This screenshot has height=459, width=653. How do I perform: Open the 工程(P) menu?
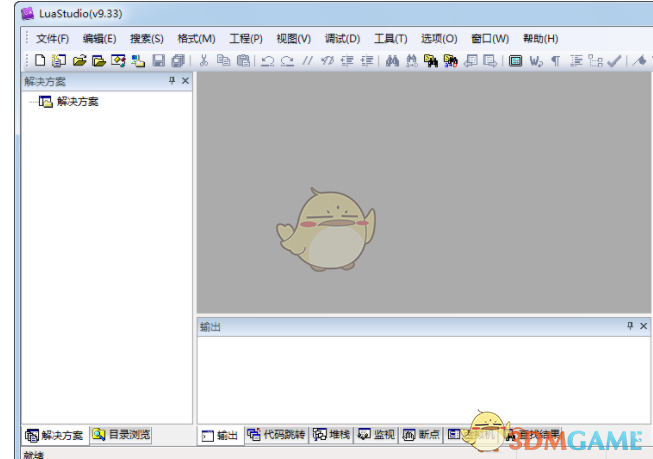(x=246, y=39)
